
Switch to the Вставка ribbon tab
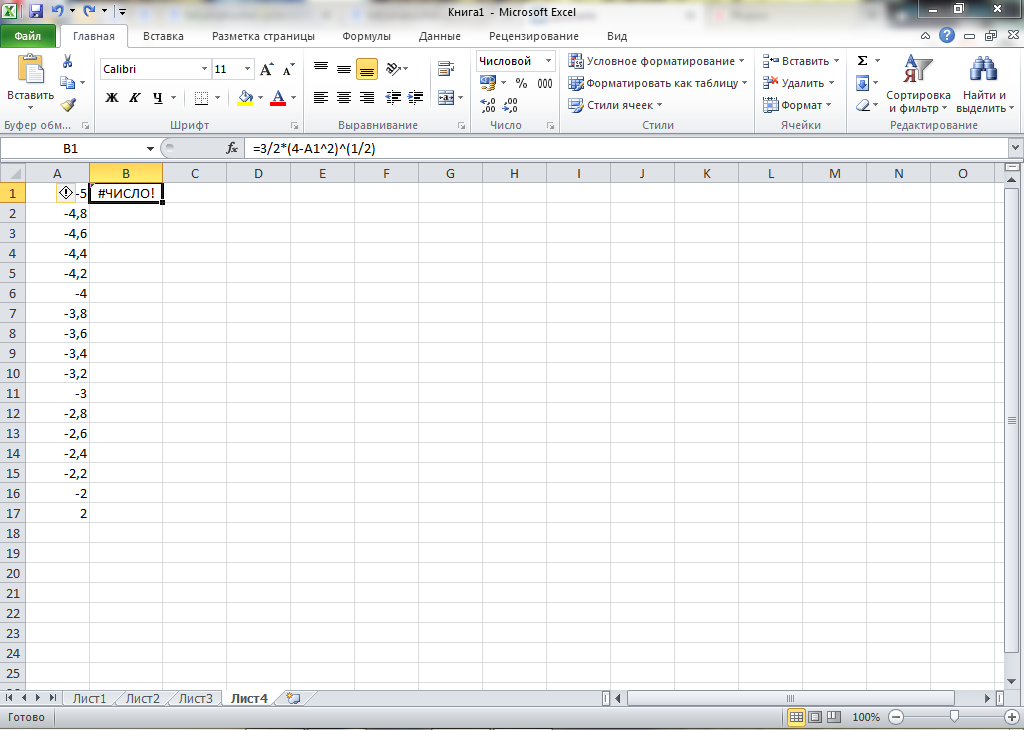tap(163, 37)
